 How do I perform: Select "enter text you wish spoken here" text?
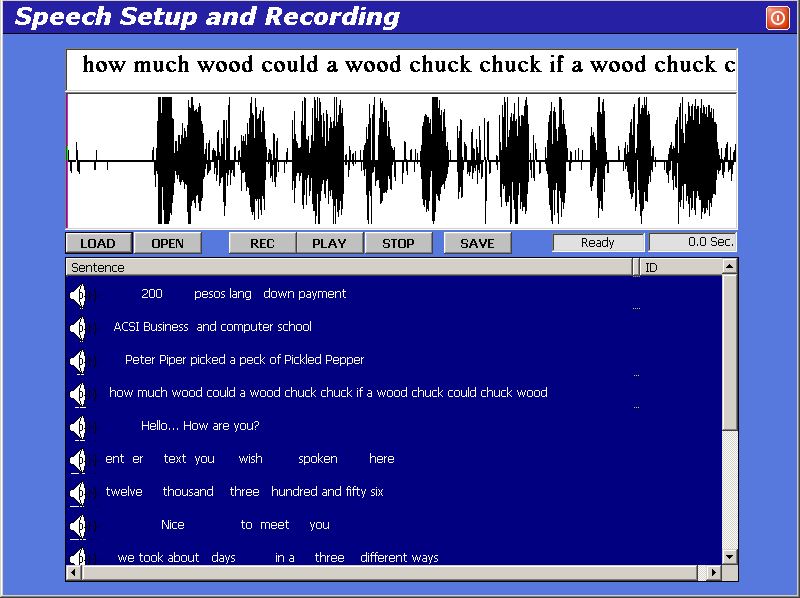250,459
